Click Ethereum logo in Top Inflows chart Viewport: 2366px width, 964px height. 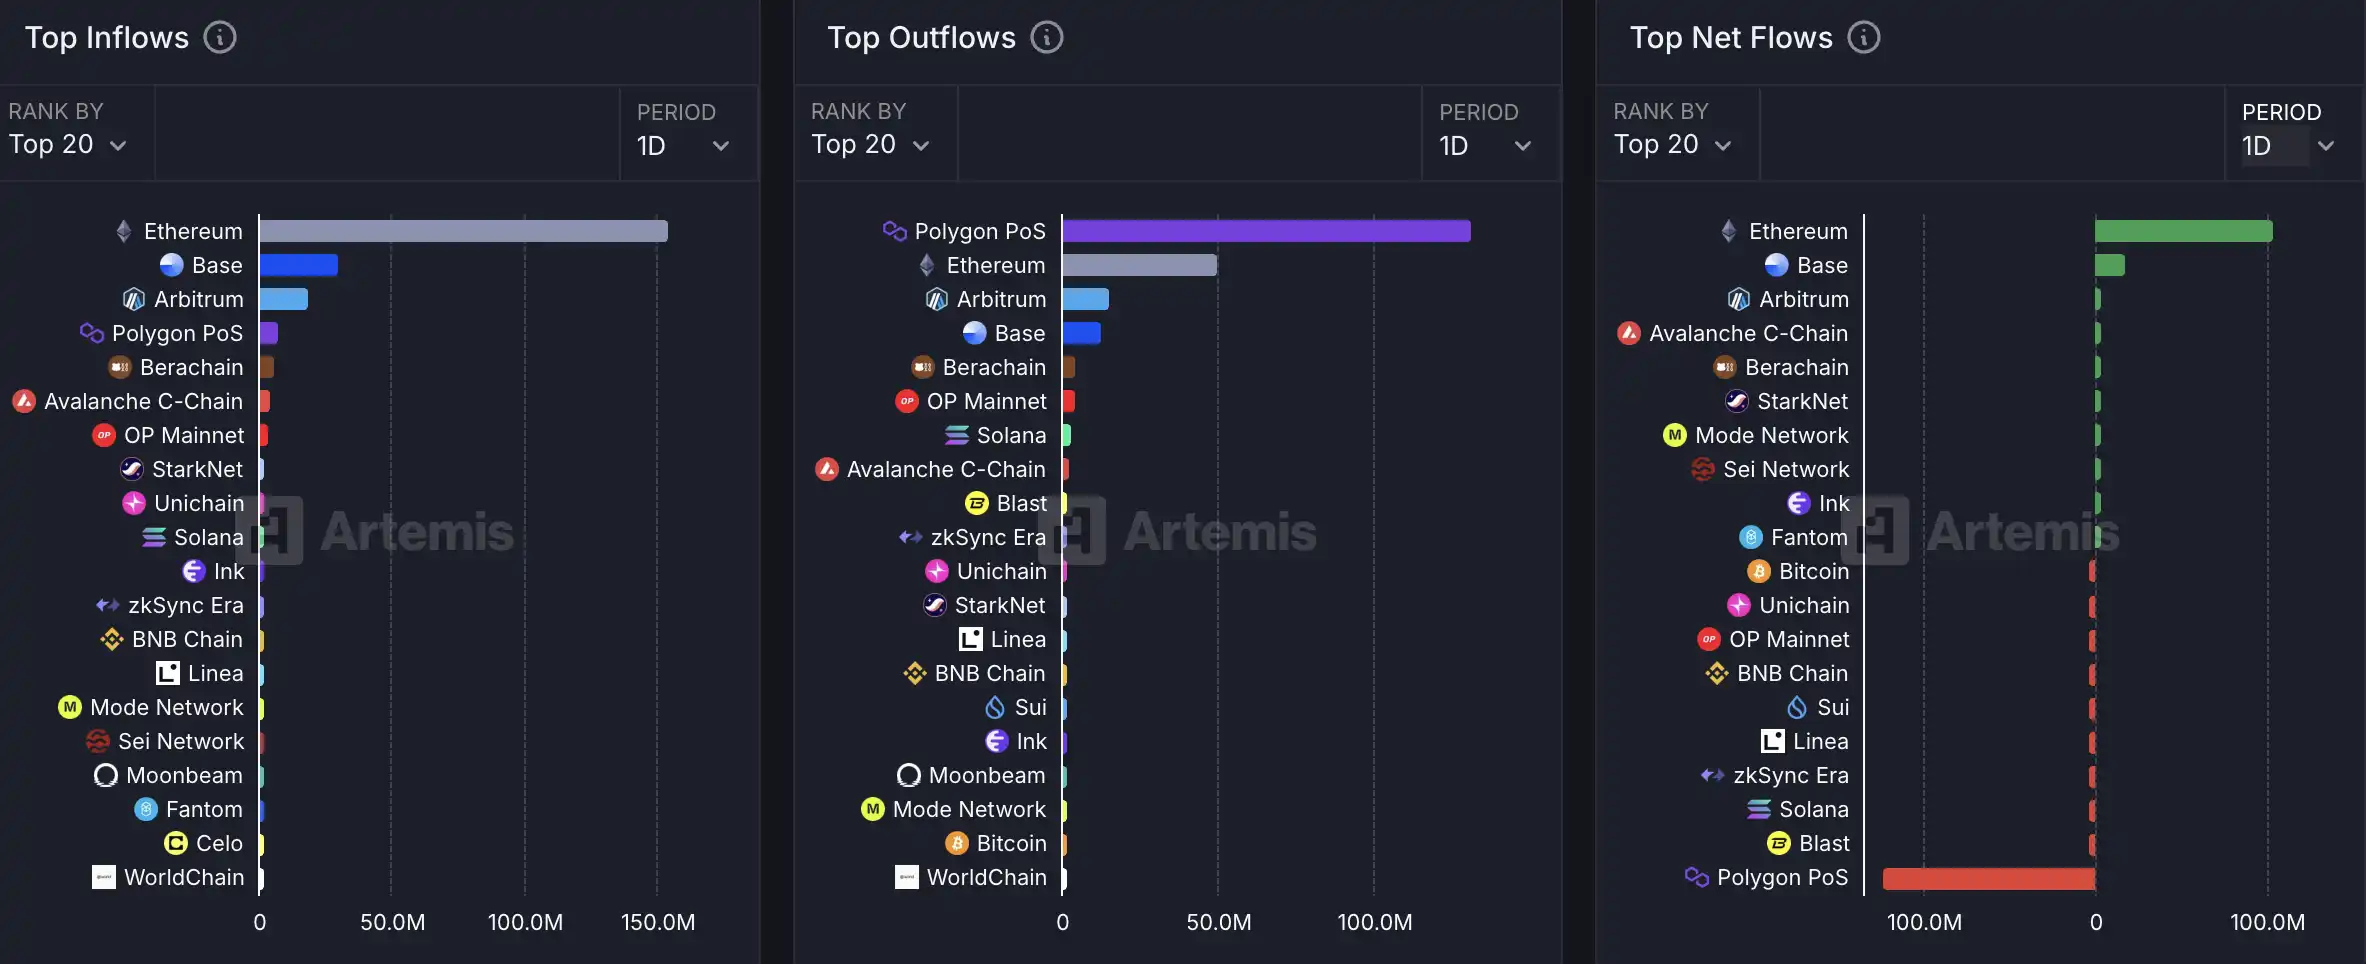pyautogui.click(x=124, y=231)
